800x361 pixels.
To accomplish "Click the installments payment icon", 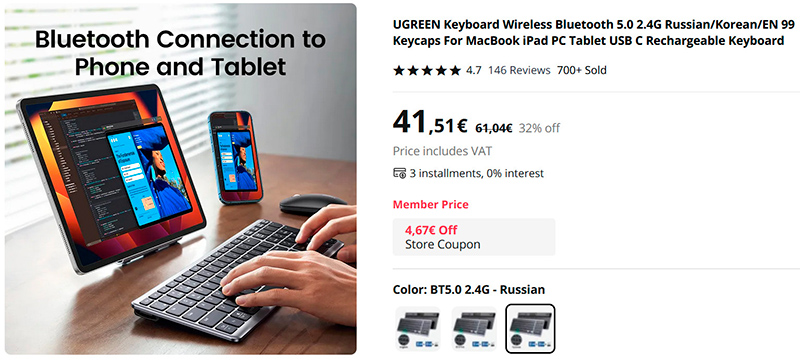I will [399, 173].
